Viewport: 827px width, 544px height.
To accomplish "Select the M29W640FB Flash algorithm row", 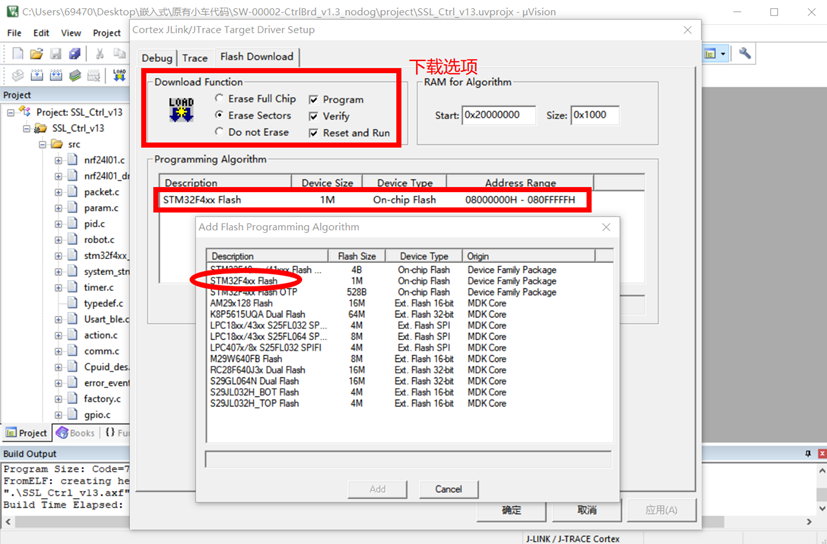I will [x=409, y=359].
